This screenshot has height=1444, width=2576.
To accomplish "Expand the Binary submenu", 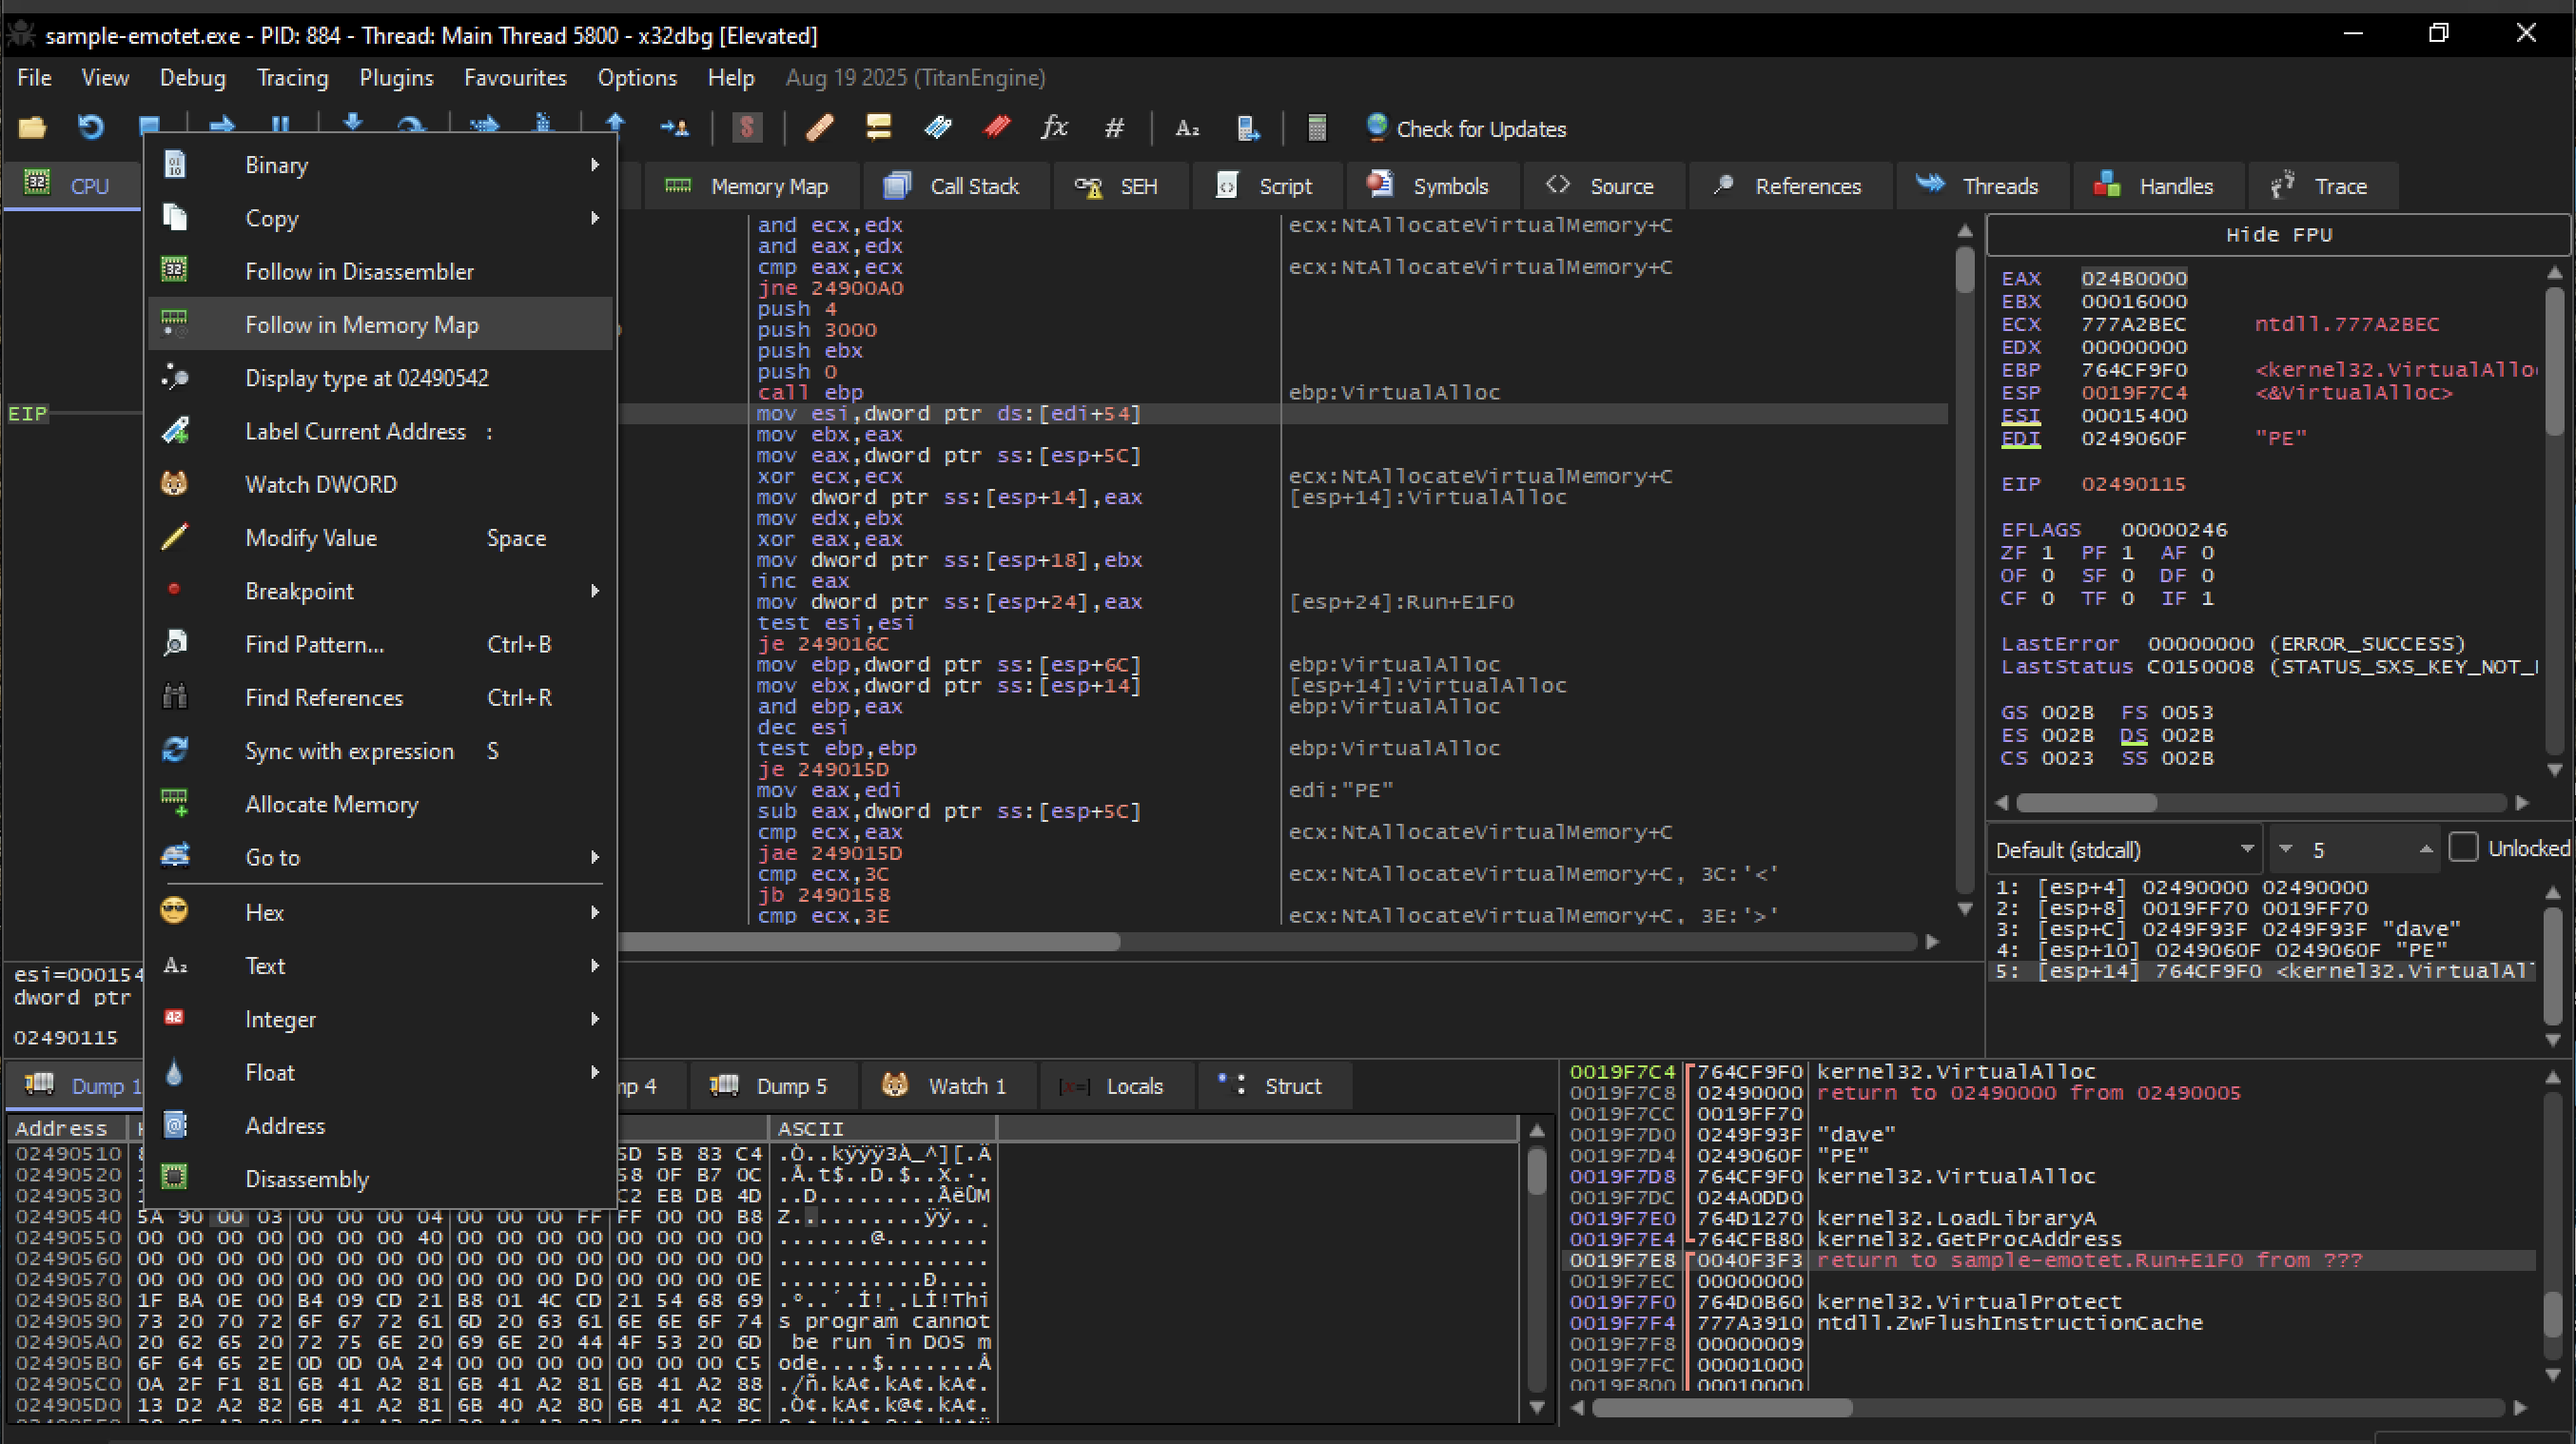I will 380,165.
